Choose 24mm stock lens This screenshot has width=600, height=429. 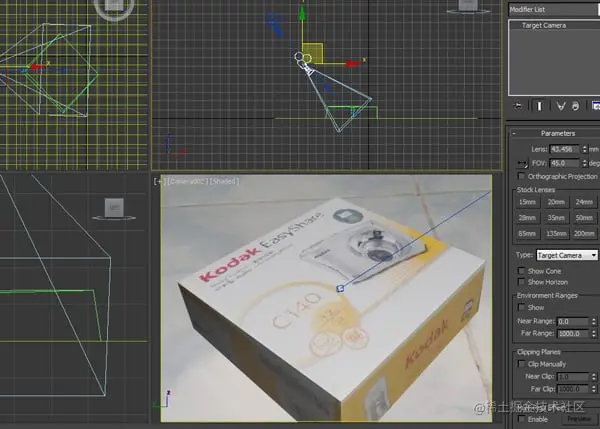(x=584, y=202)
